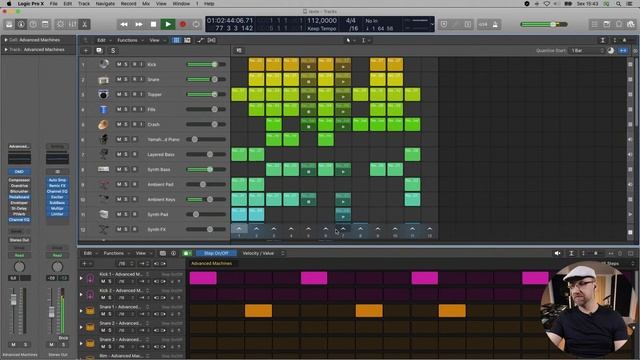Click the automation curve icon

200,40
